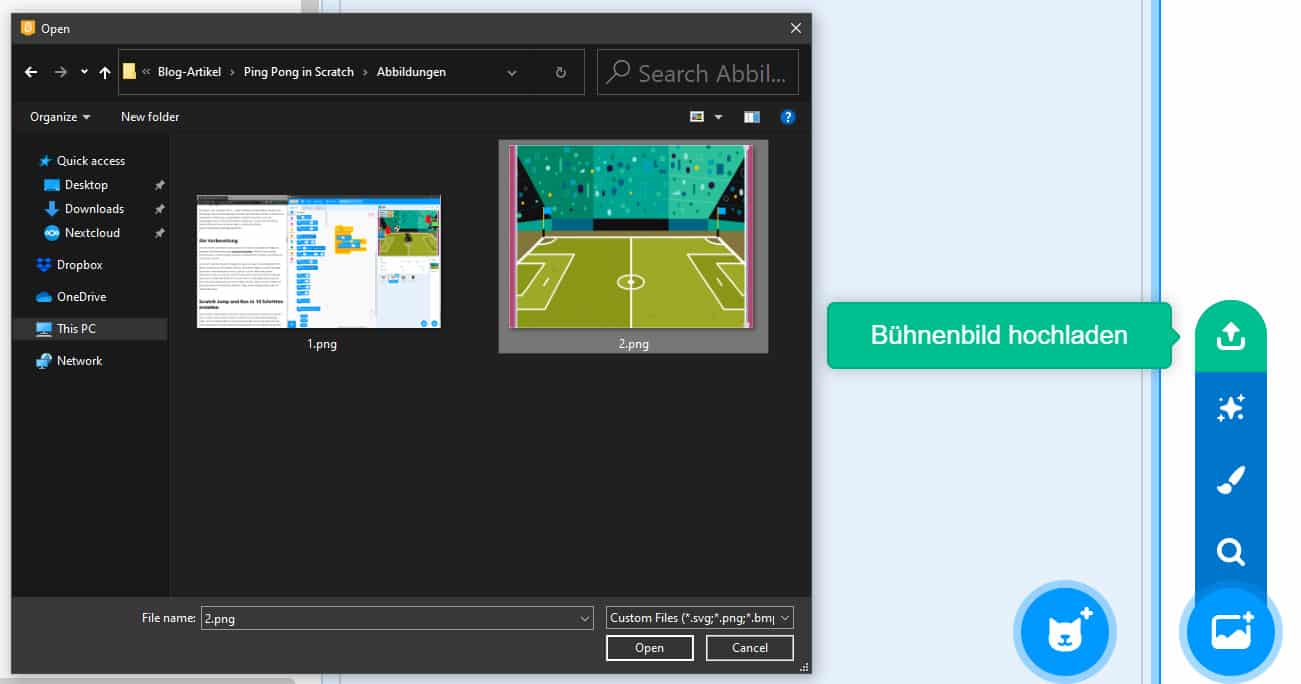Open the Custom Files file type dropdown
1301x684 pixels.
point(697,617)
